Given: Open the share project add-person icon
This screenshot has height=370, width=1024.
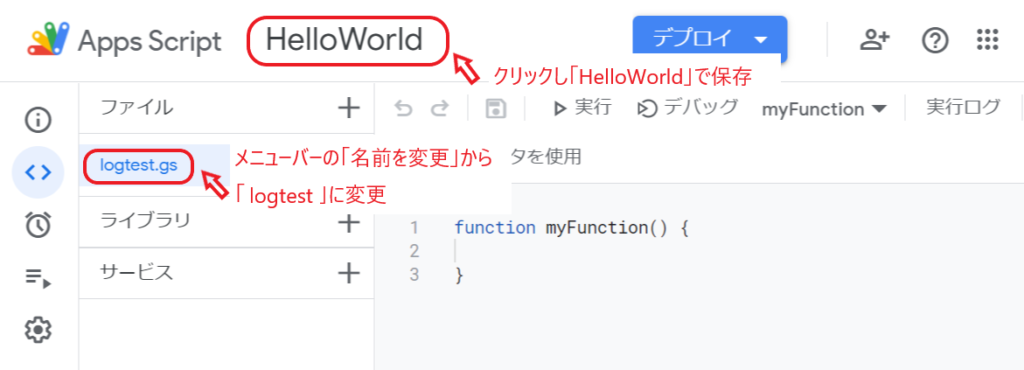Looking at the screenshot, I should click(874, 40).
